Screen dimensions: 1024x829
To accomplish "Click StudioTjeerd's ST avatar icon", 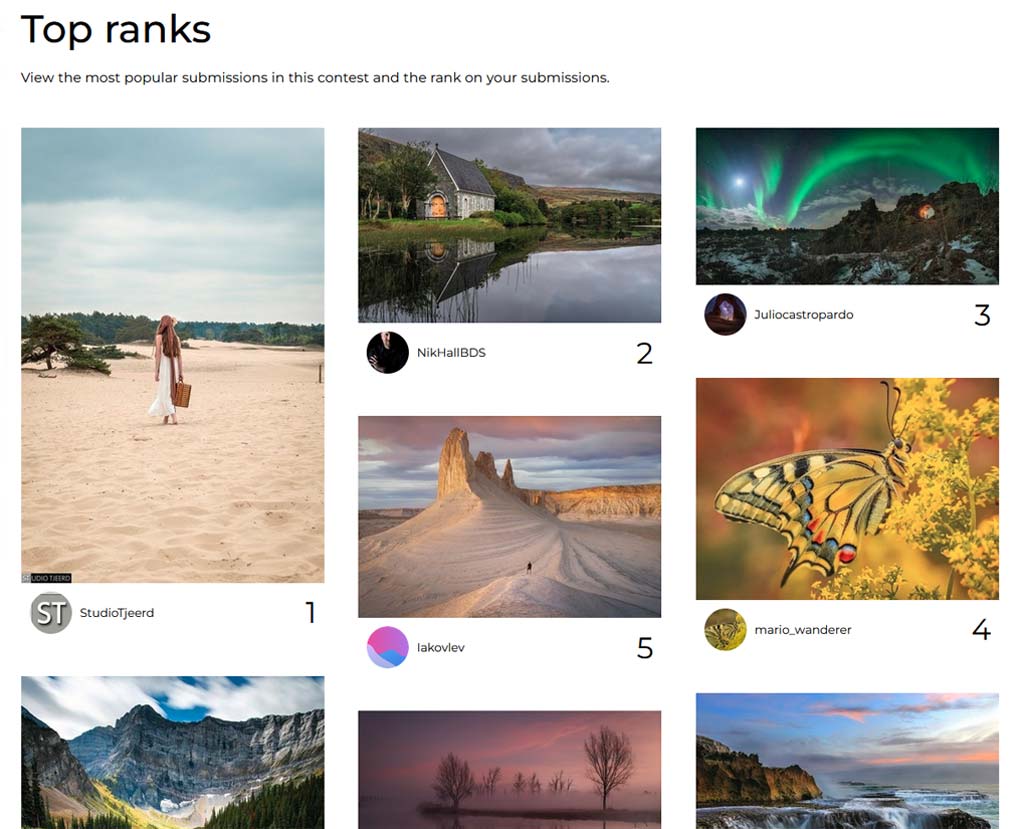I will click(51, 613).
